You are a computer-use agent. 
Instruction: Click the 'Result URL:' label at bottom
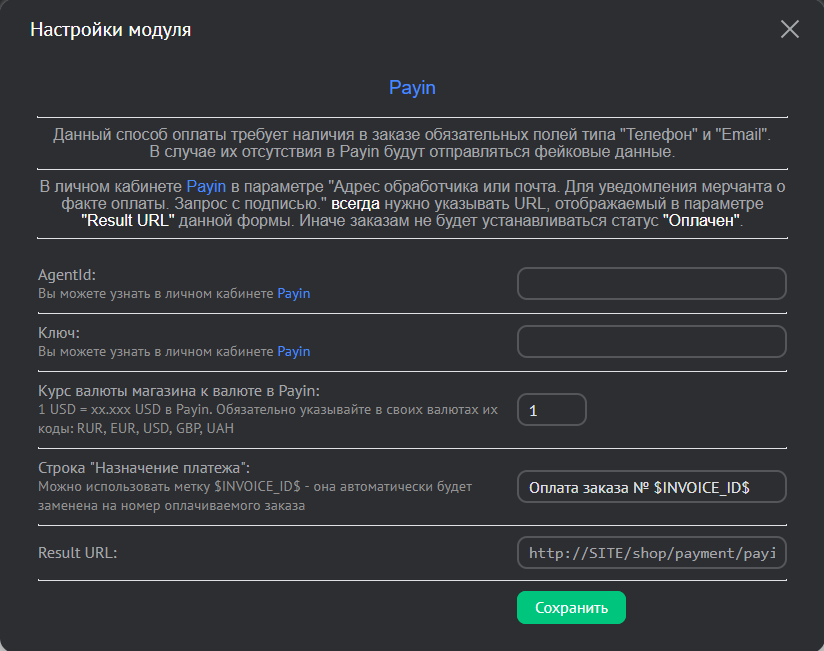coord(77,552)
